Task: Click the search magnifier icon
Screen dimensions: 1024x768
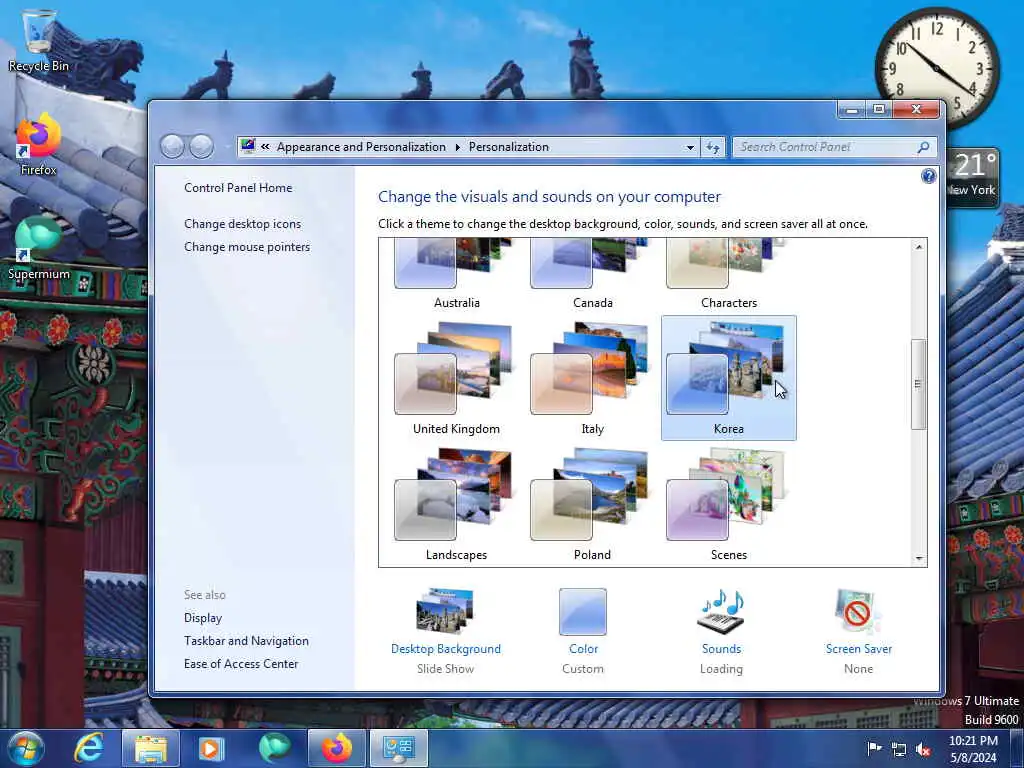Action: [923, 147]
